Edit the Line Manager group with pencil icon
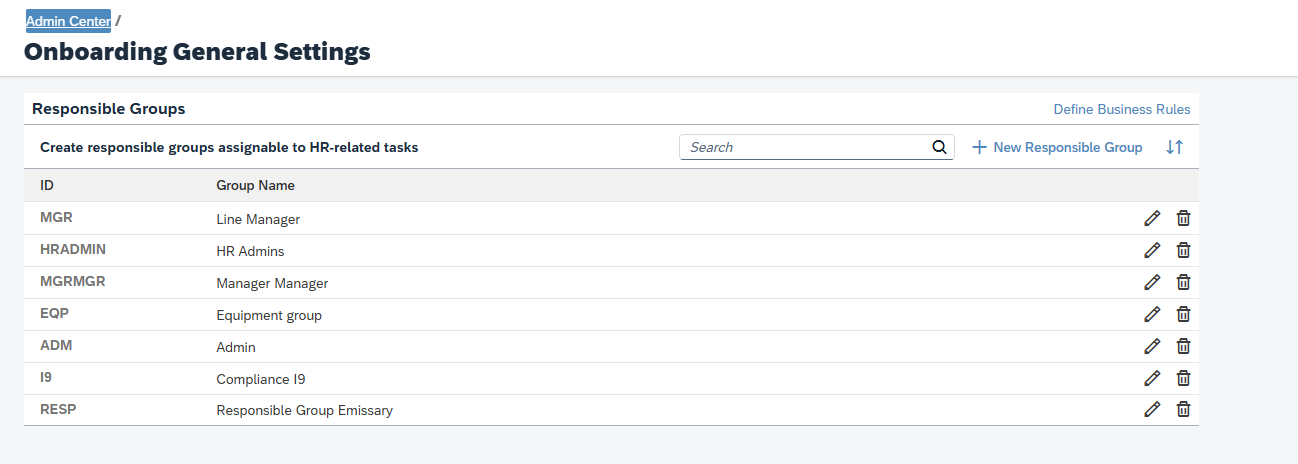 pyautogui.click(x=1152, y=219)
